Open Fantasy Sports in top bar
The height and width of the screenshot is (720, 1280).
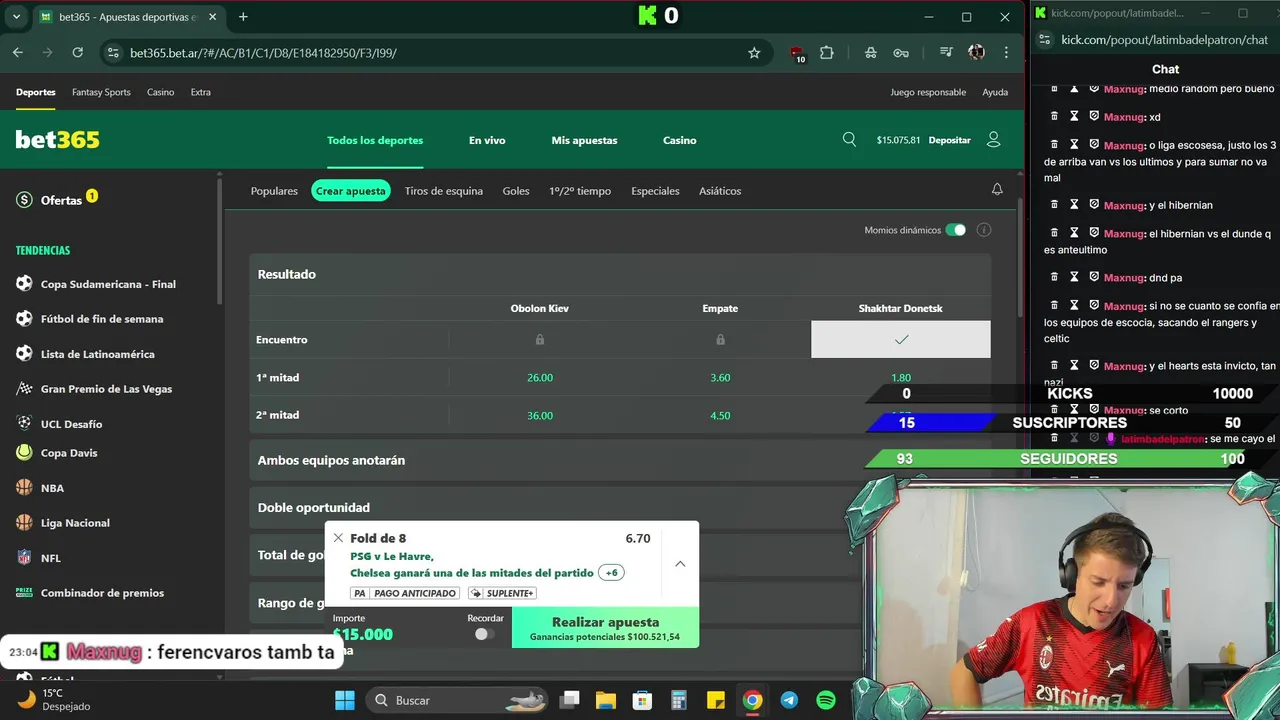point(101,92)
